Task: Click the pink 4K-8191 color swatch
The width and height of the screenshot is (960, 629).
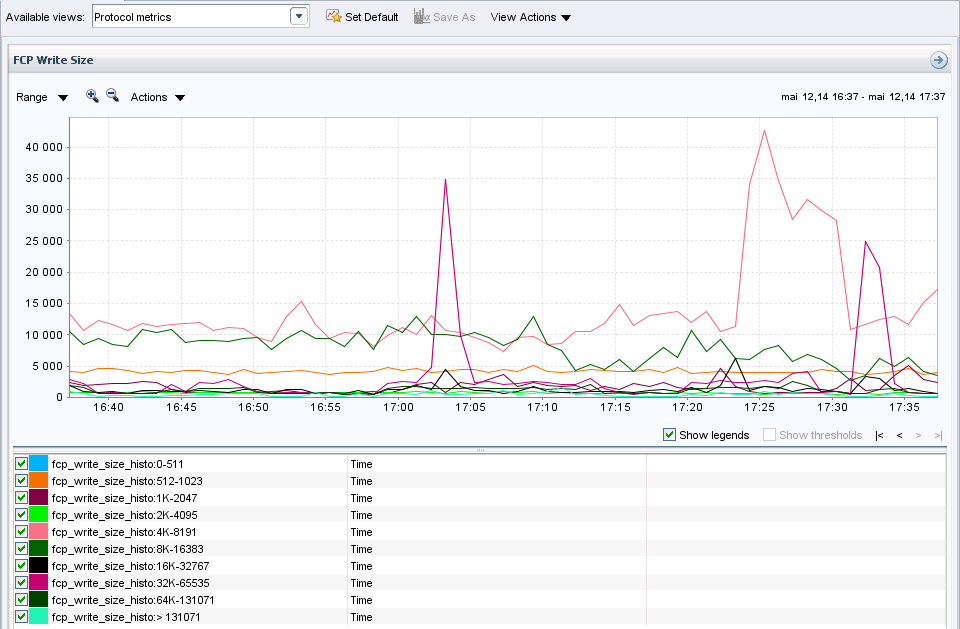Action: pyautogui.click(x=38, y=532)
